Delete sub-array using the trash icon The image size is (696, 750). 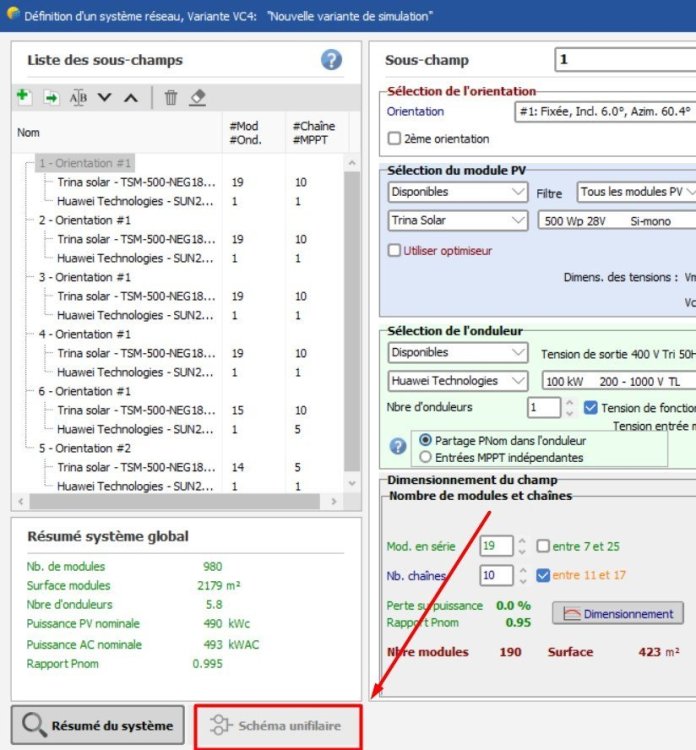[171, 97]
